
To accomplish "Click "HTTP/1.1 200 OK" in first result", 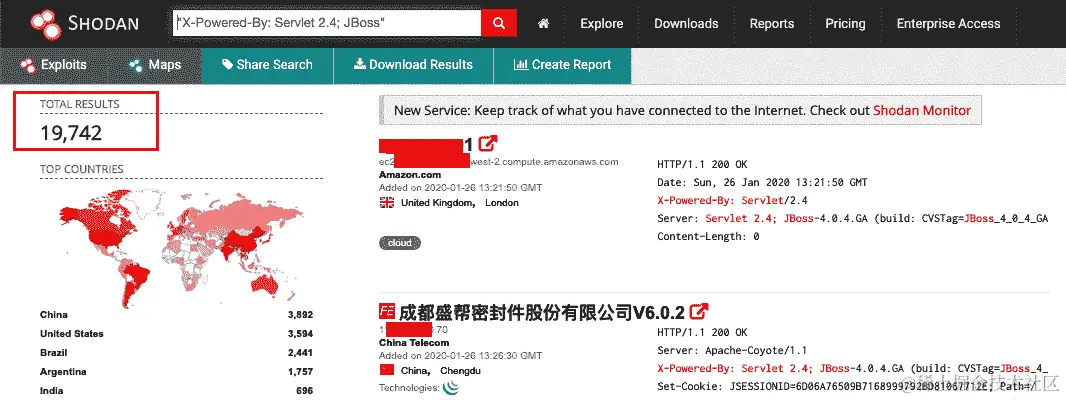I will [702, 165].
